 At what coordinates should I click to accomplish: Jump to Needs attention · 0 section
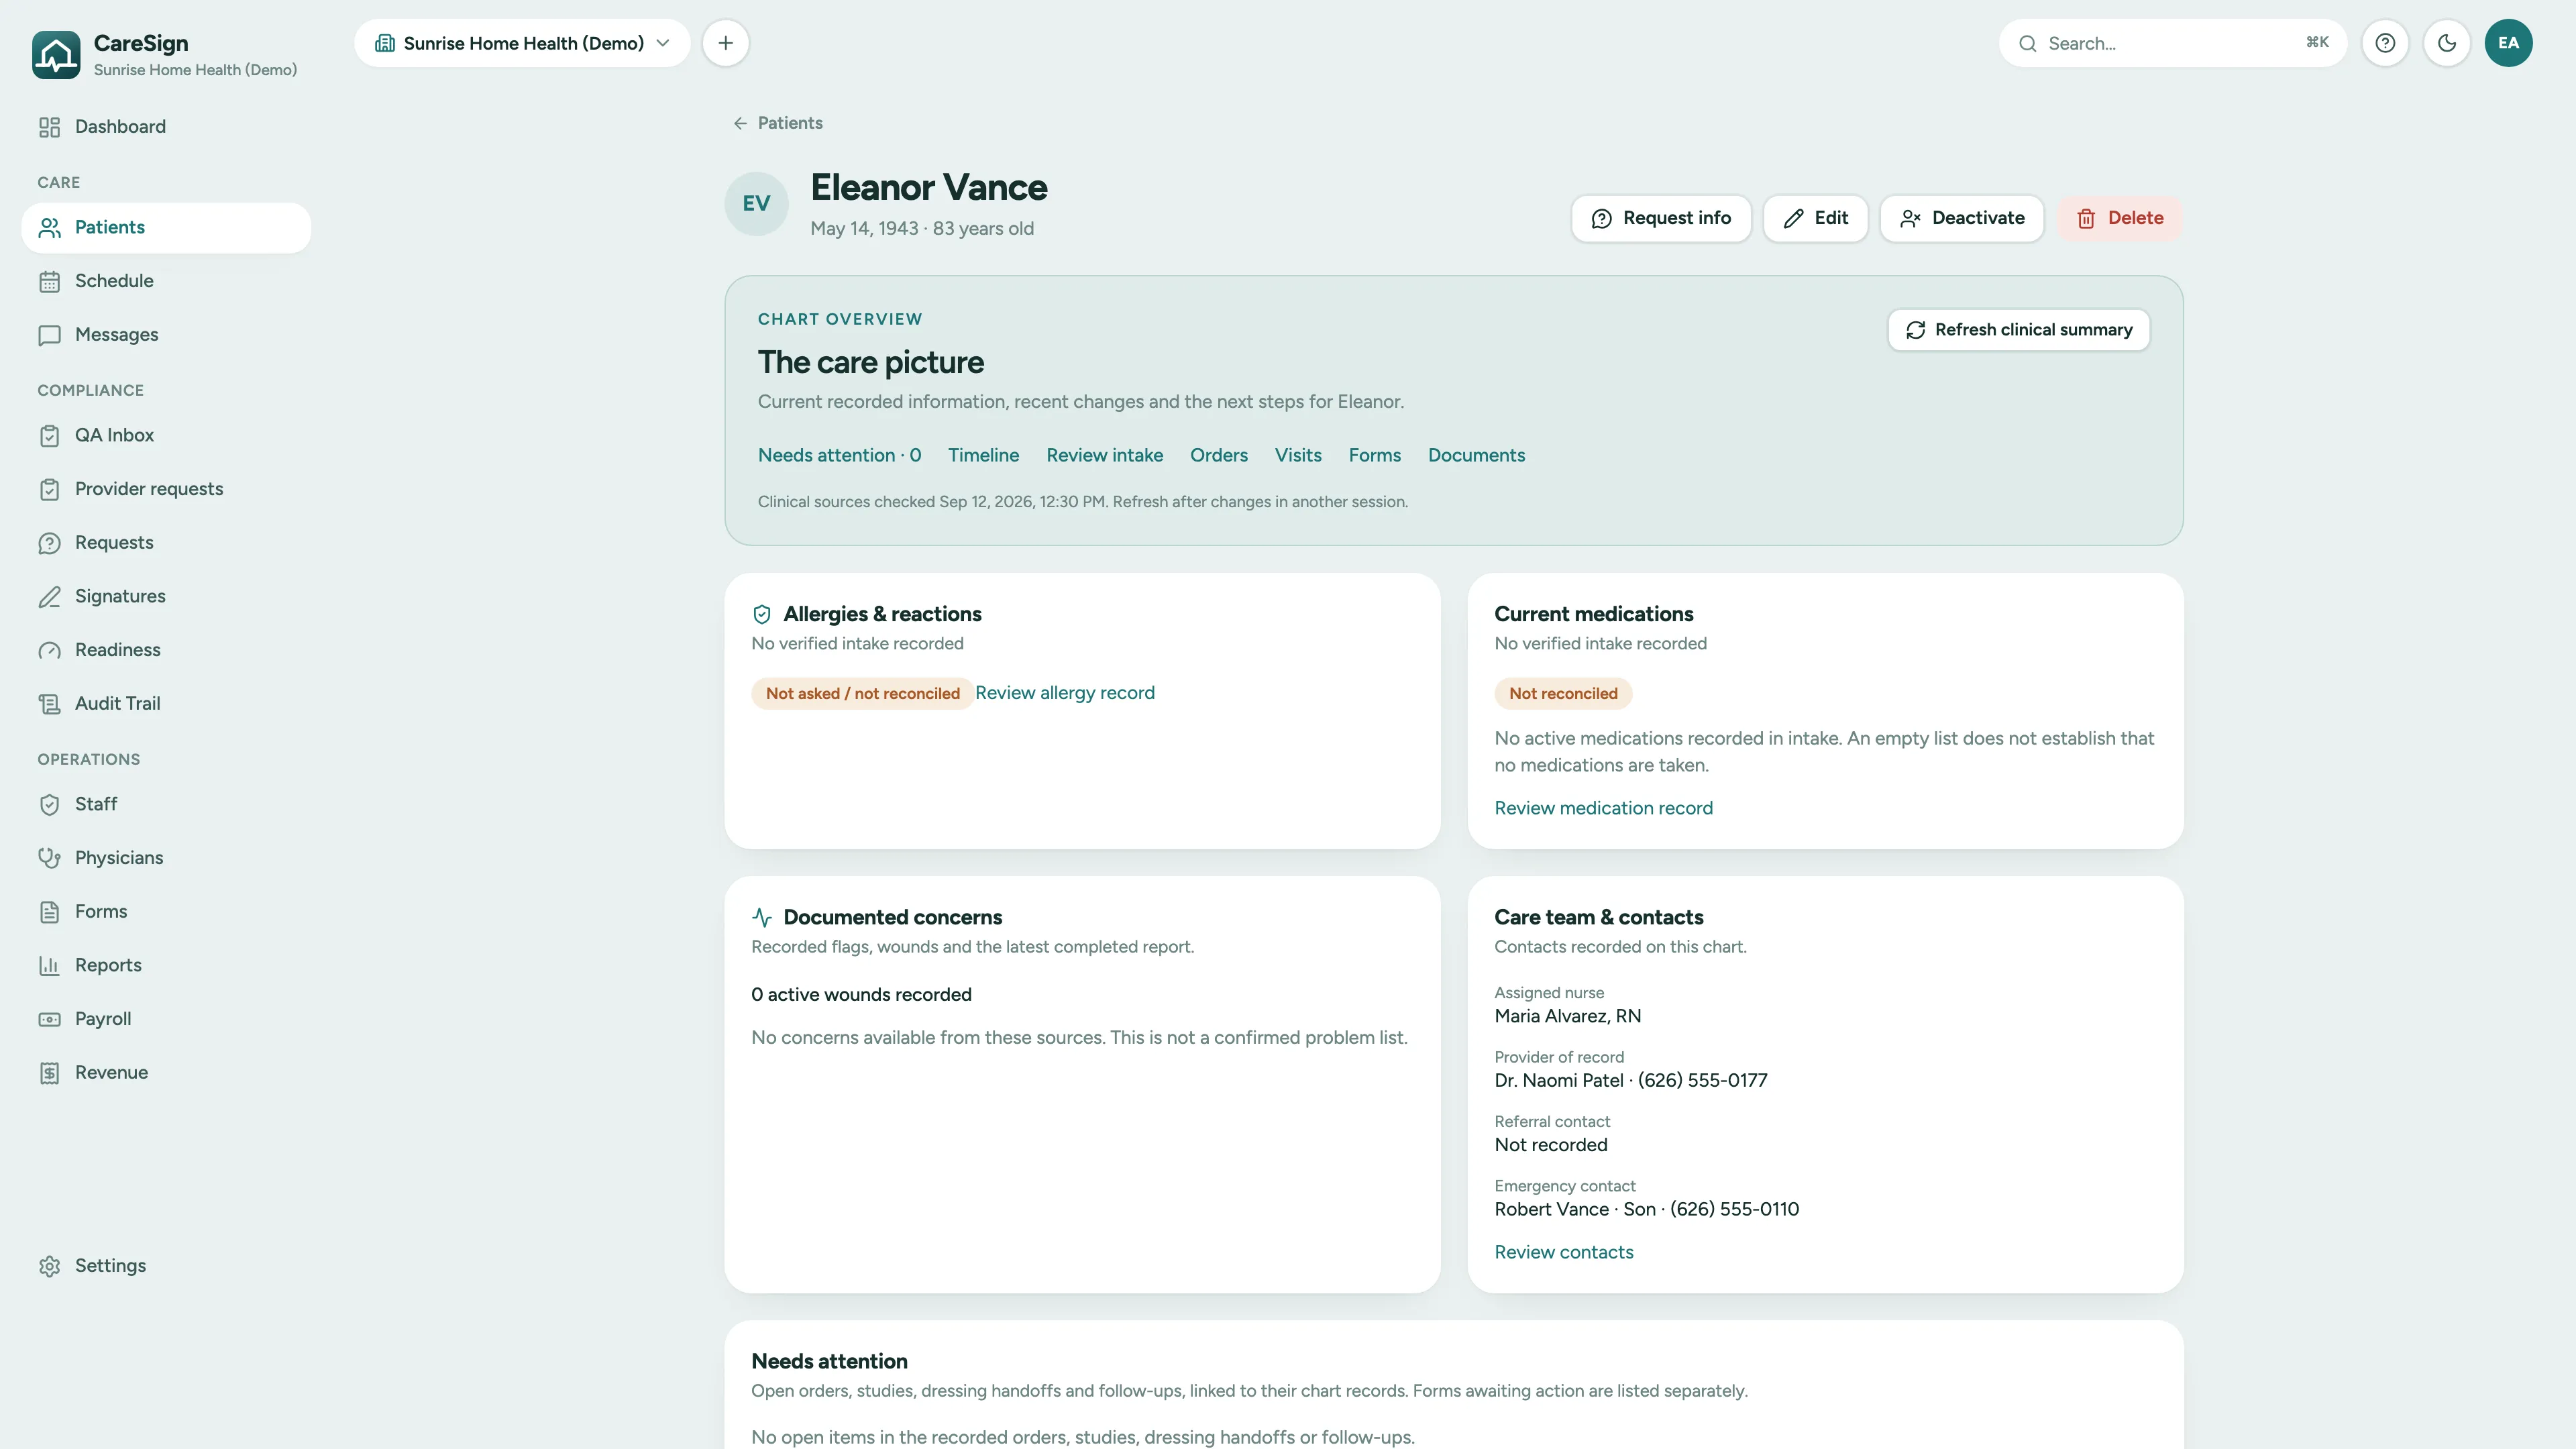839,455
